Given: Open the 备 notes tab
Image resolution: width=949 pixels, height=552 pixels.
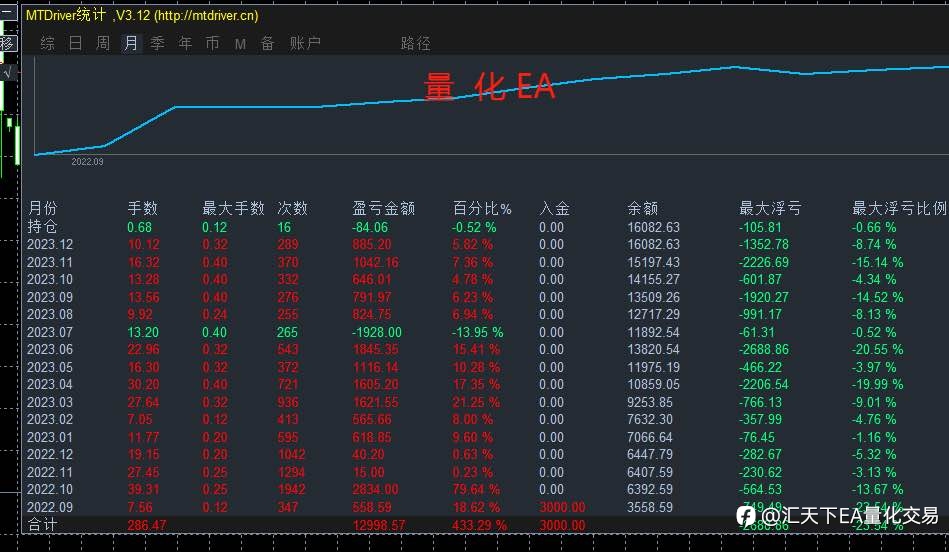Looking at the screenshot, I should pyautogui.click(x=268, y=43).
